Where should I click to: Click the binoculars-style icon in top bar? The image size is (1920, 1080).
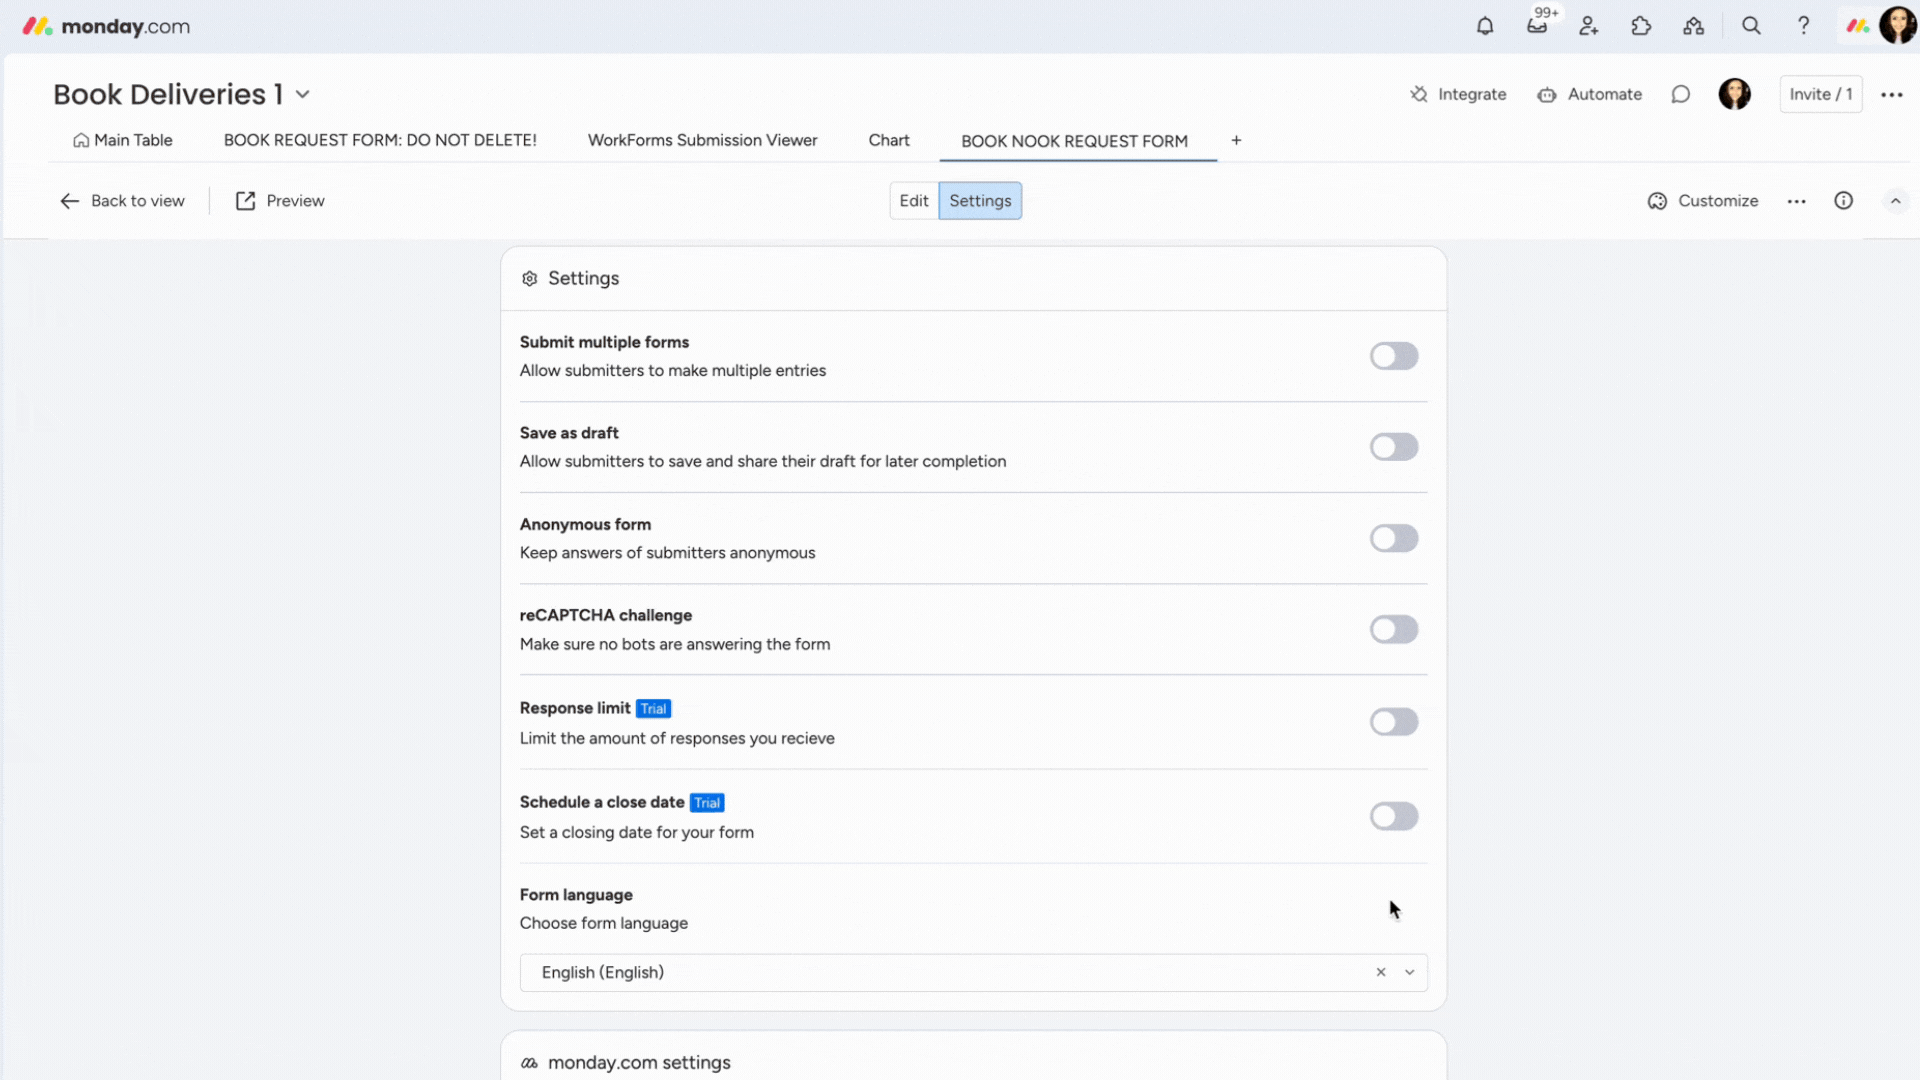(x=1693, y=26)
